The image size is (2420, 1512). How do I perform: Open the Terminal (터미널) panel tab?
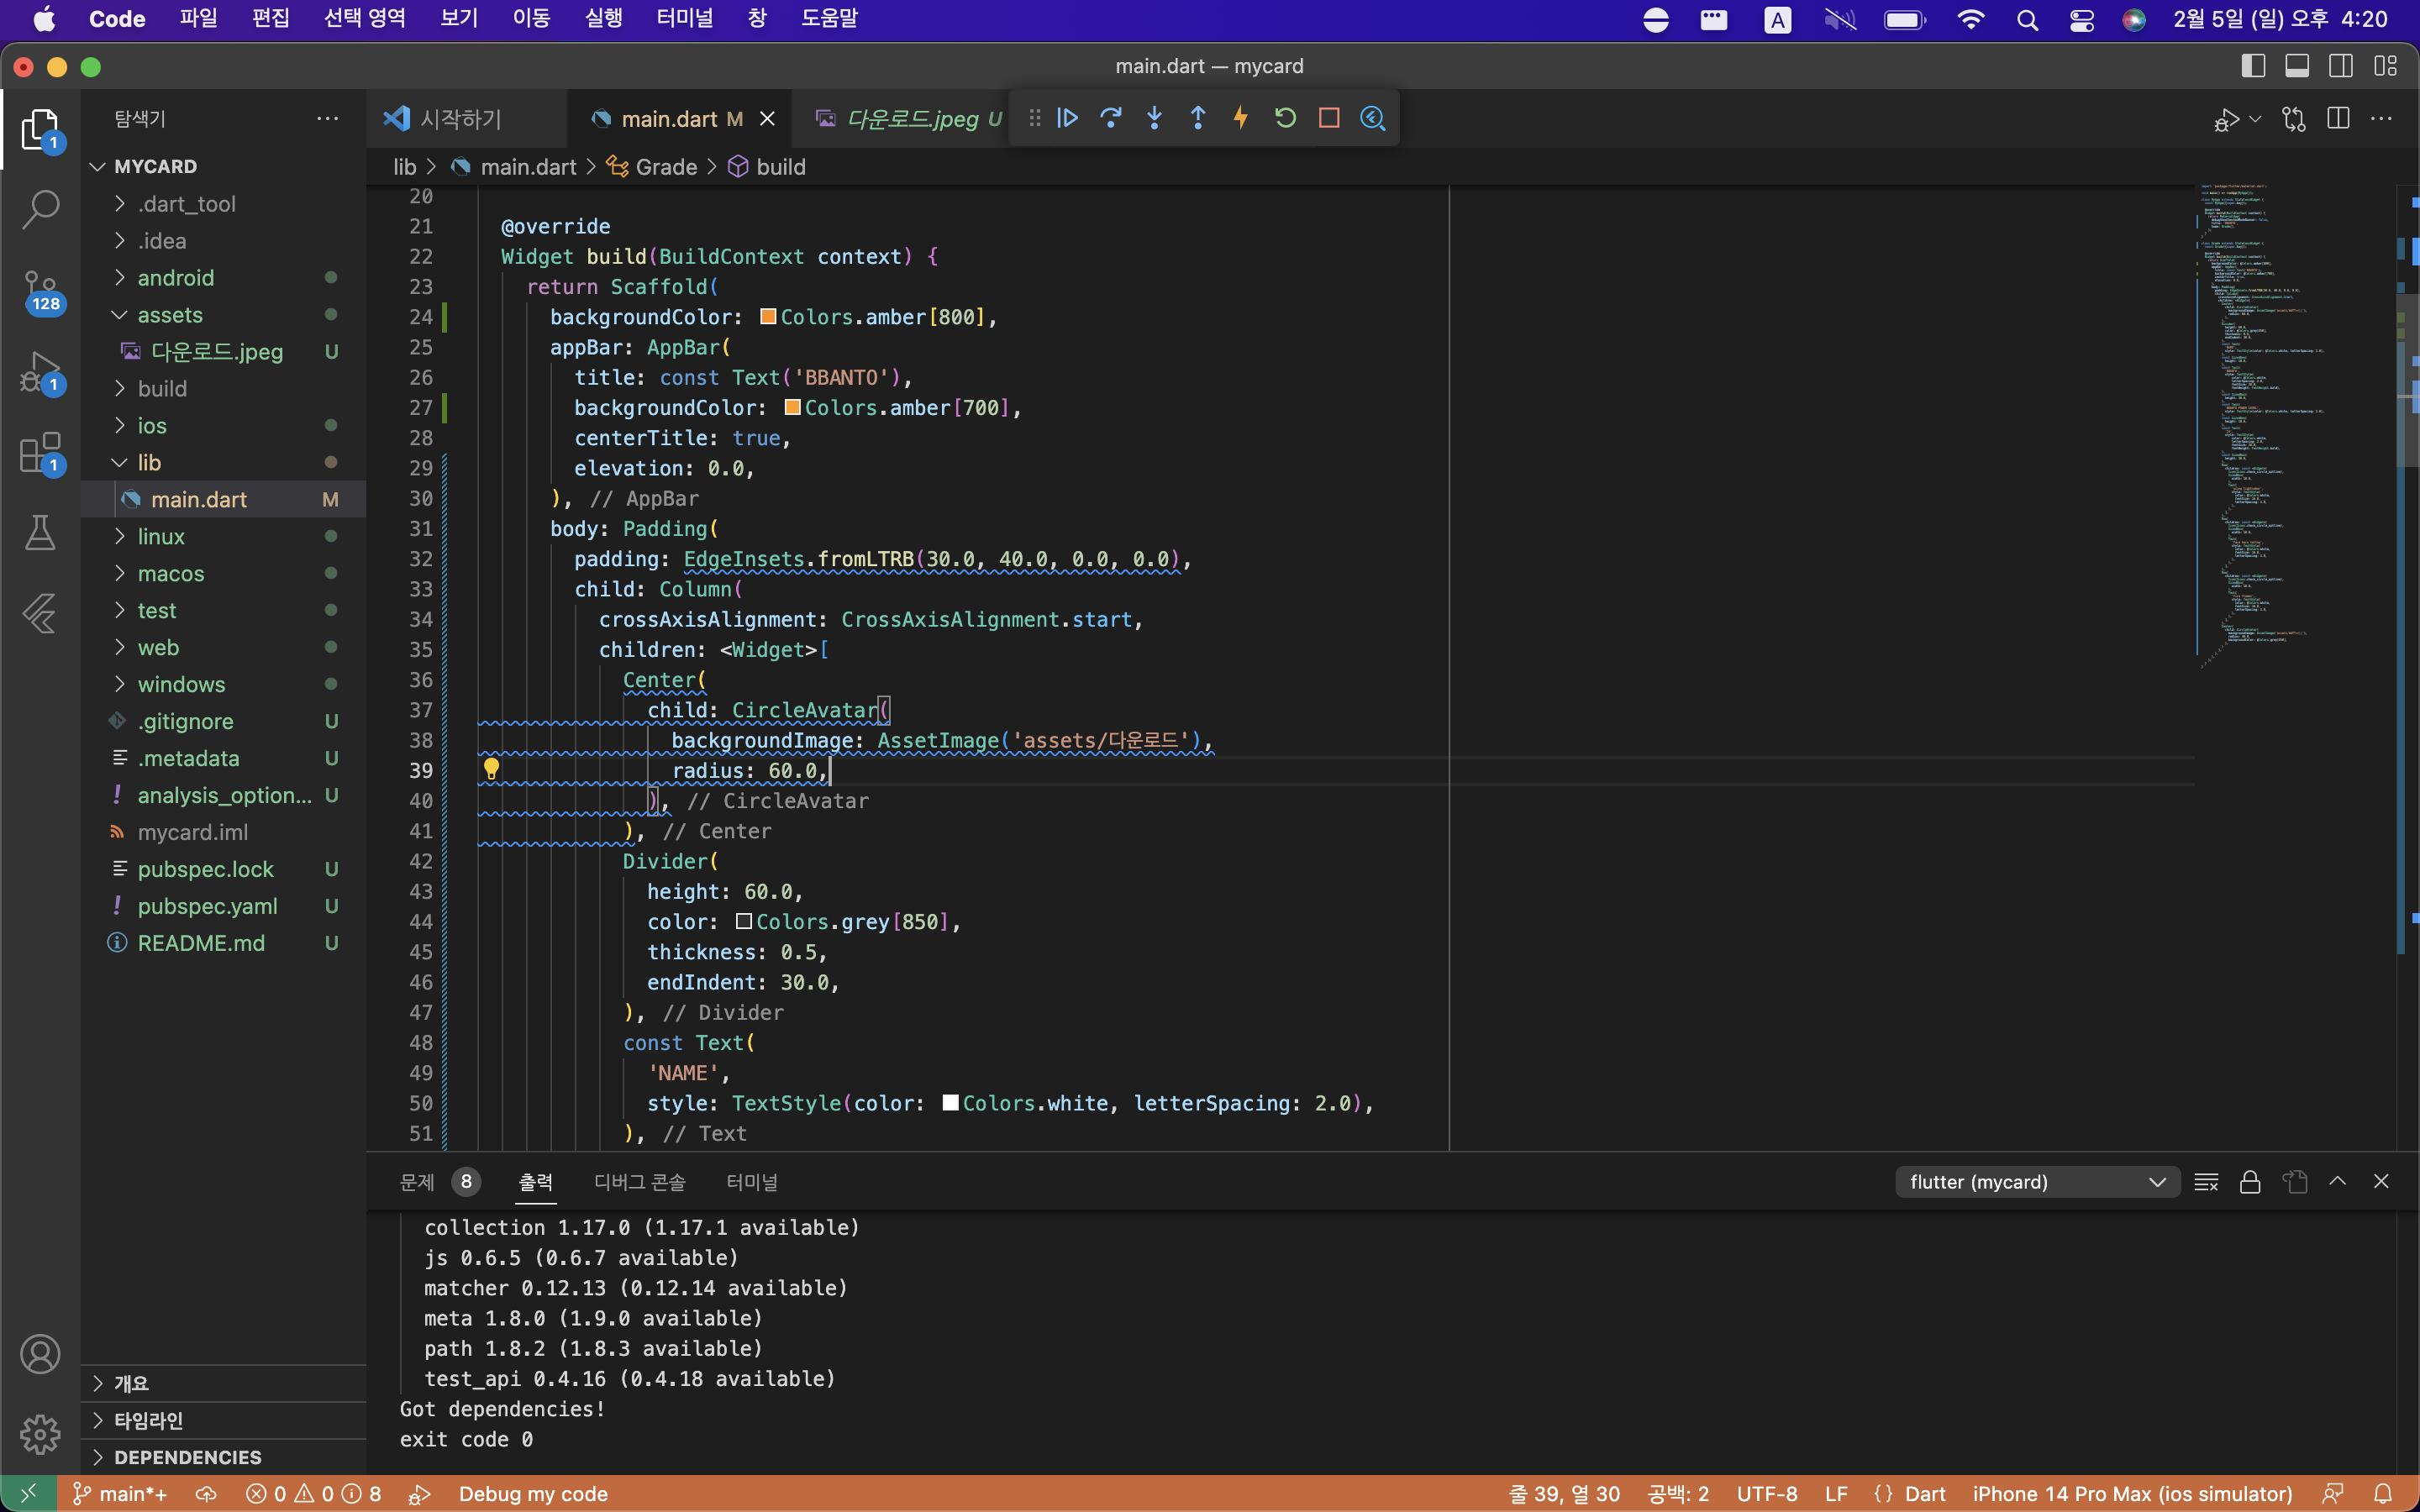(x=752, y=1182)
